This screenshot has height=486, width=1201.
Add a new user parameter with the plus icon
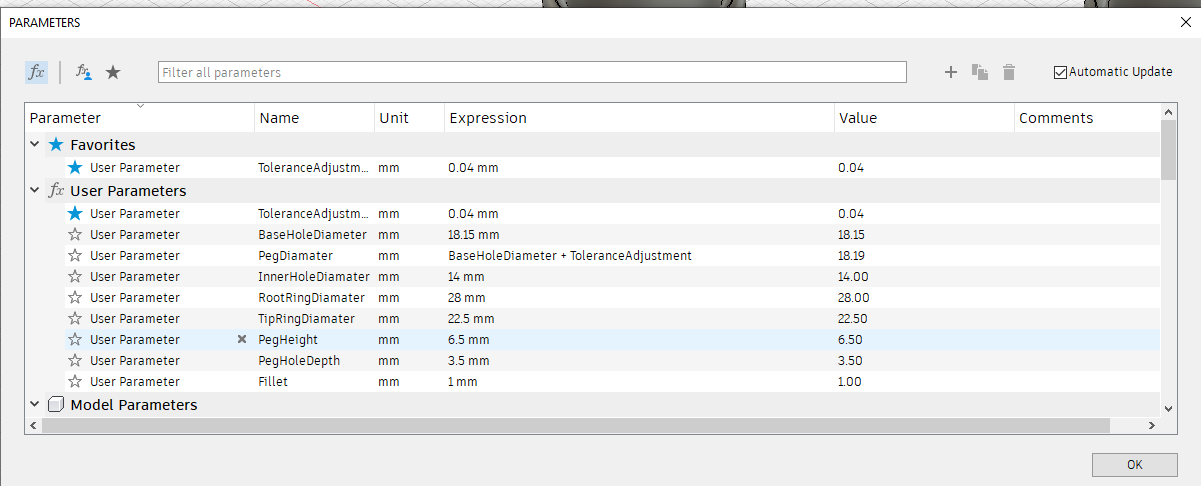click(x=951, y=72)
